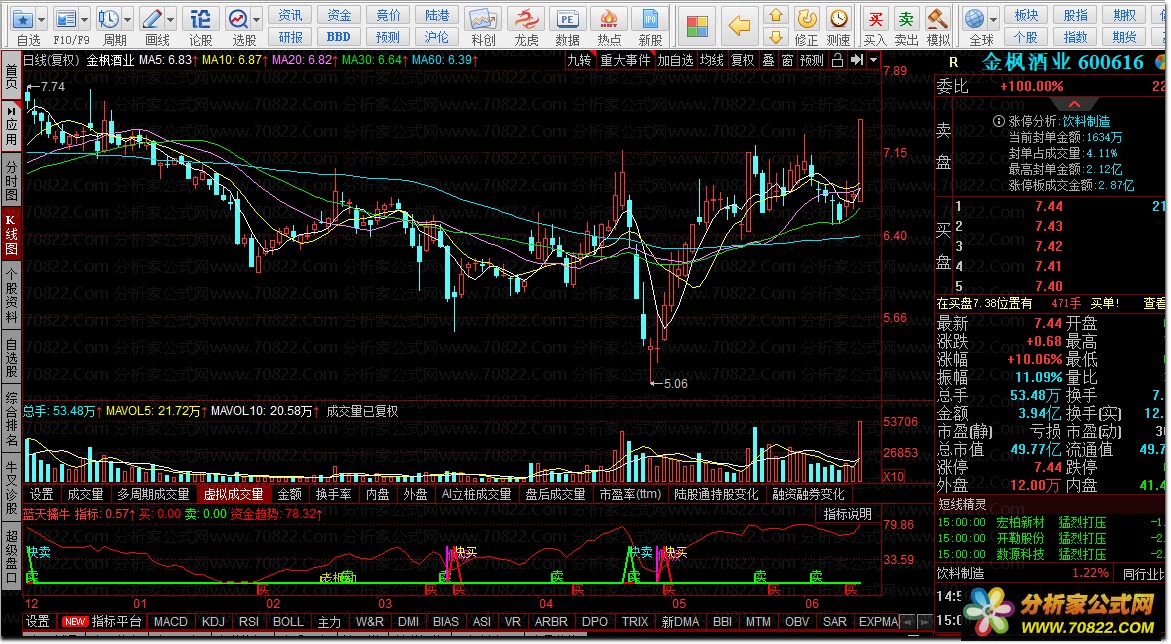This screenshot has height=644, width=1171.
Task: Expand the 周期 dropdown arrow
Action: tap(128, 19)
